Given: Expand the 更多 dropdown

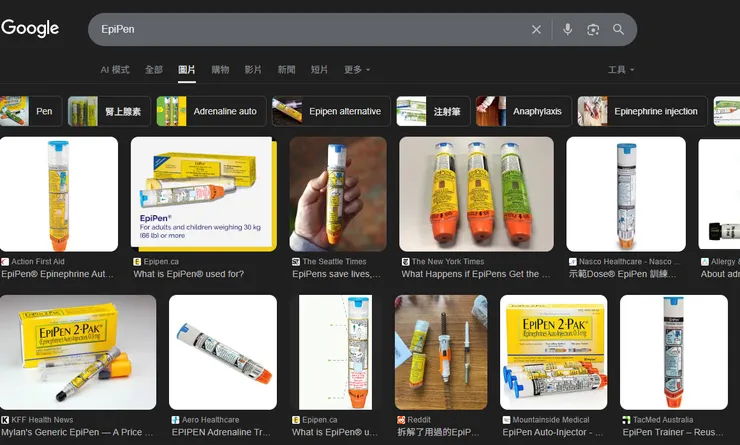Looking at the screenshot, I should coord(357,70).
